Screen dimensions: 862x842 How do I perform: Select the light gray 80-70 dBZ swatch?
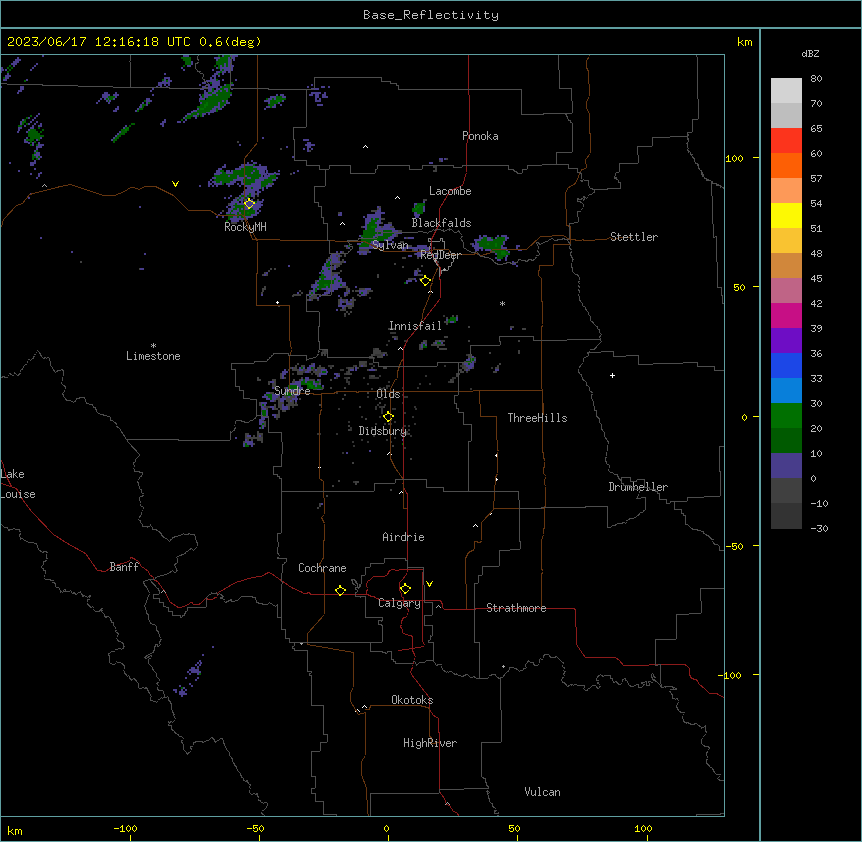pos(786,90)
